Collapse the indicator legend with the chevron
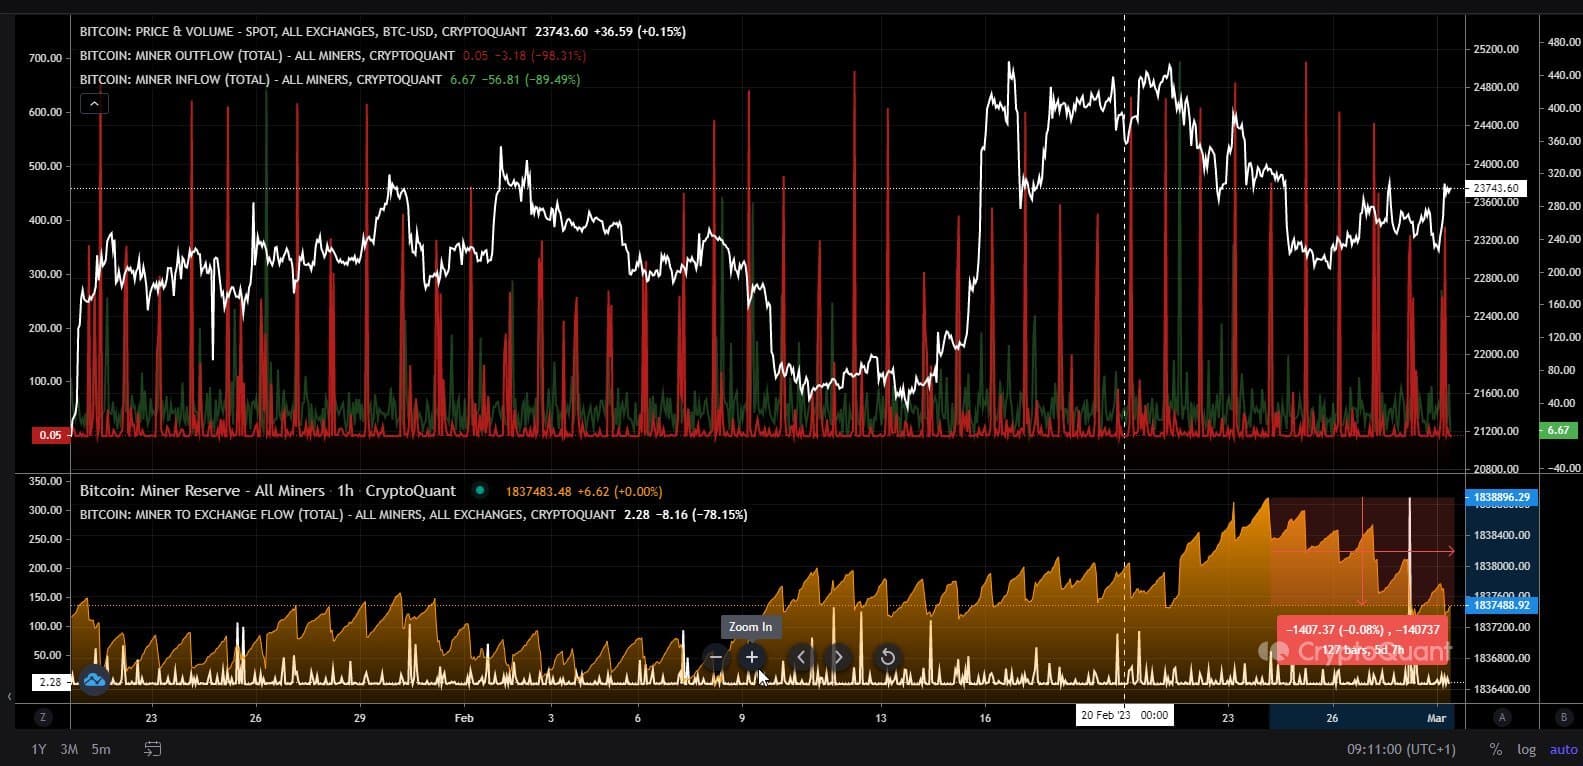 pos(94,103)
